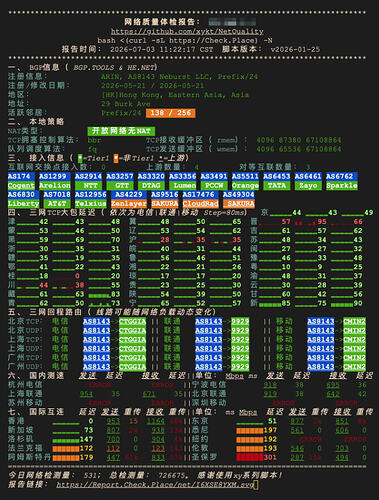Click the bash curl Check.Place command line
This screenshot has width=379, height=500.
185,41
